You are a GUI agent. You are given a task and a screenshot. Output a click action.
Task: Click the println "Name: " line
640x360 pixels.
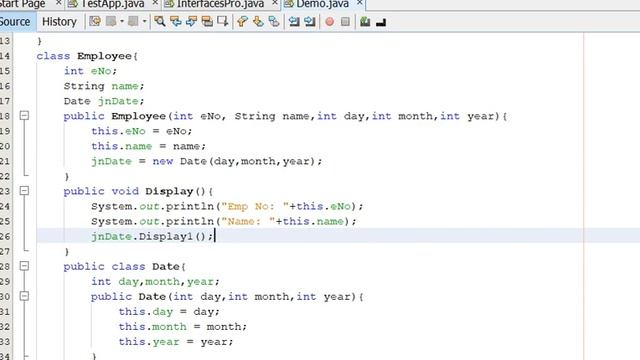(x=224, y=221)
